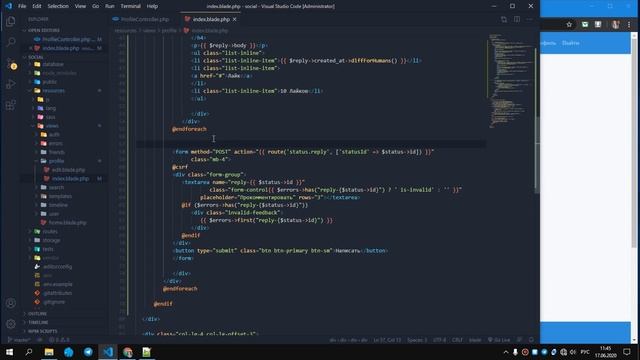Open Selection menu
The width and height of the screenshot is (640, 360).
point(58,6)
